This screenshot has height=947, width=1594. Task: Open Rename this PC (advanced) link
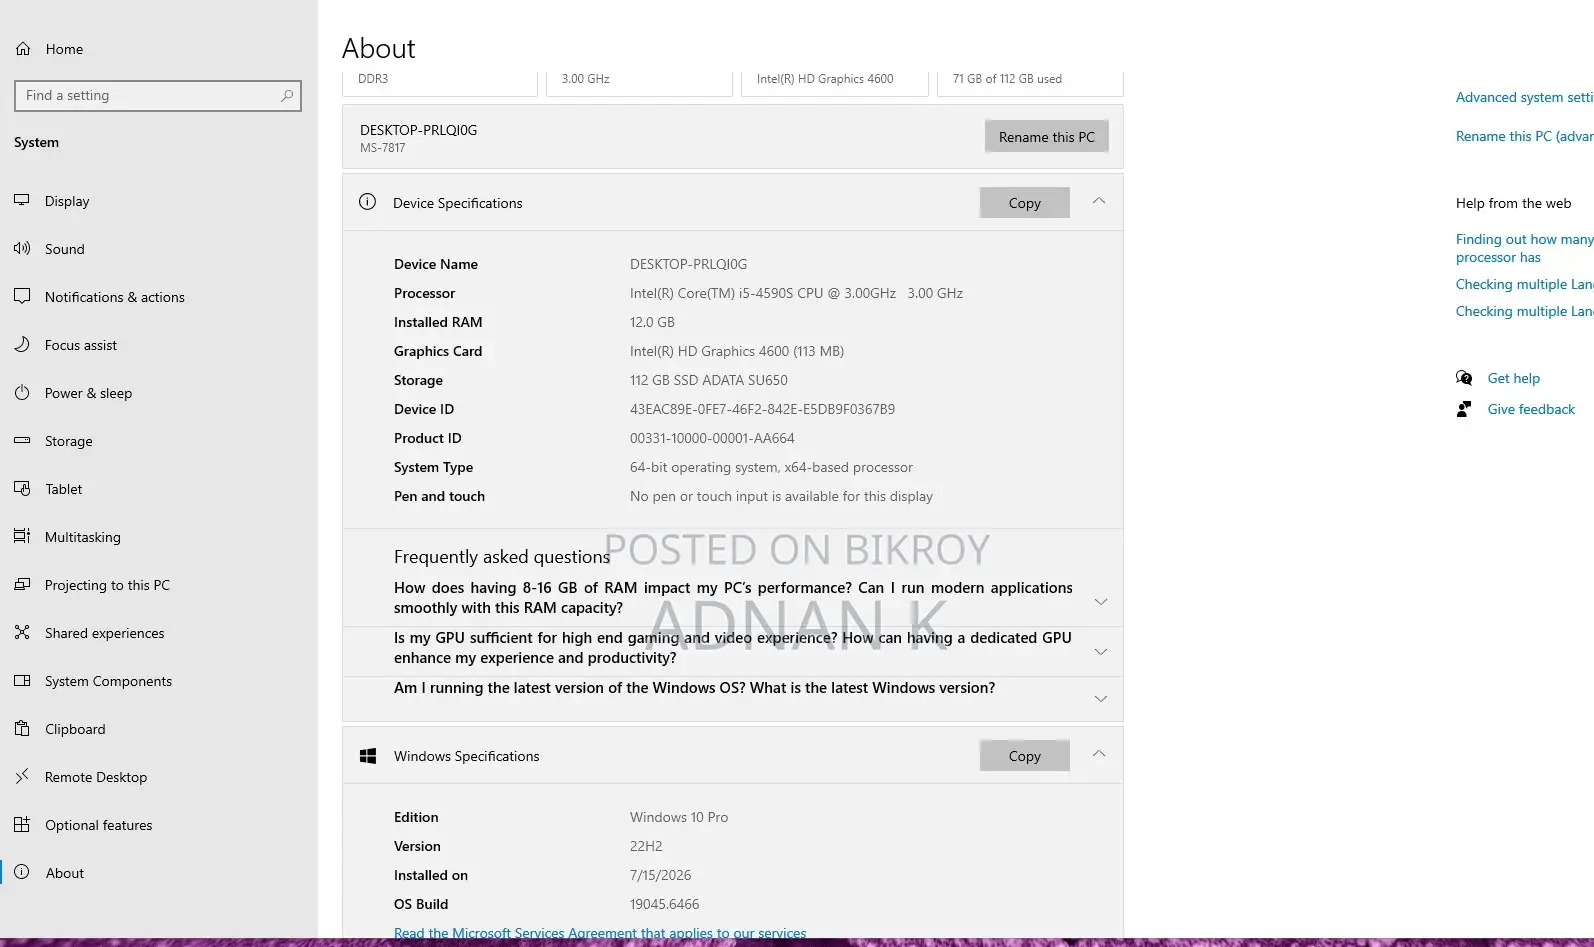tap(1524, 136)
